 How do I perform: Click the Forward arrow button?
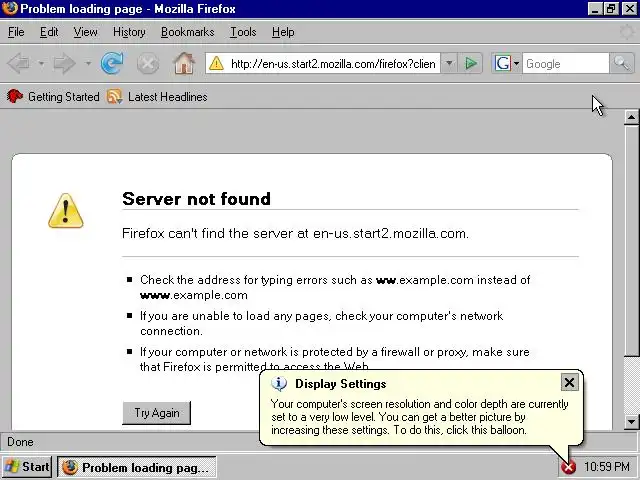click(x=64, y=63)
